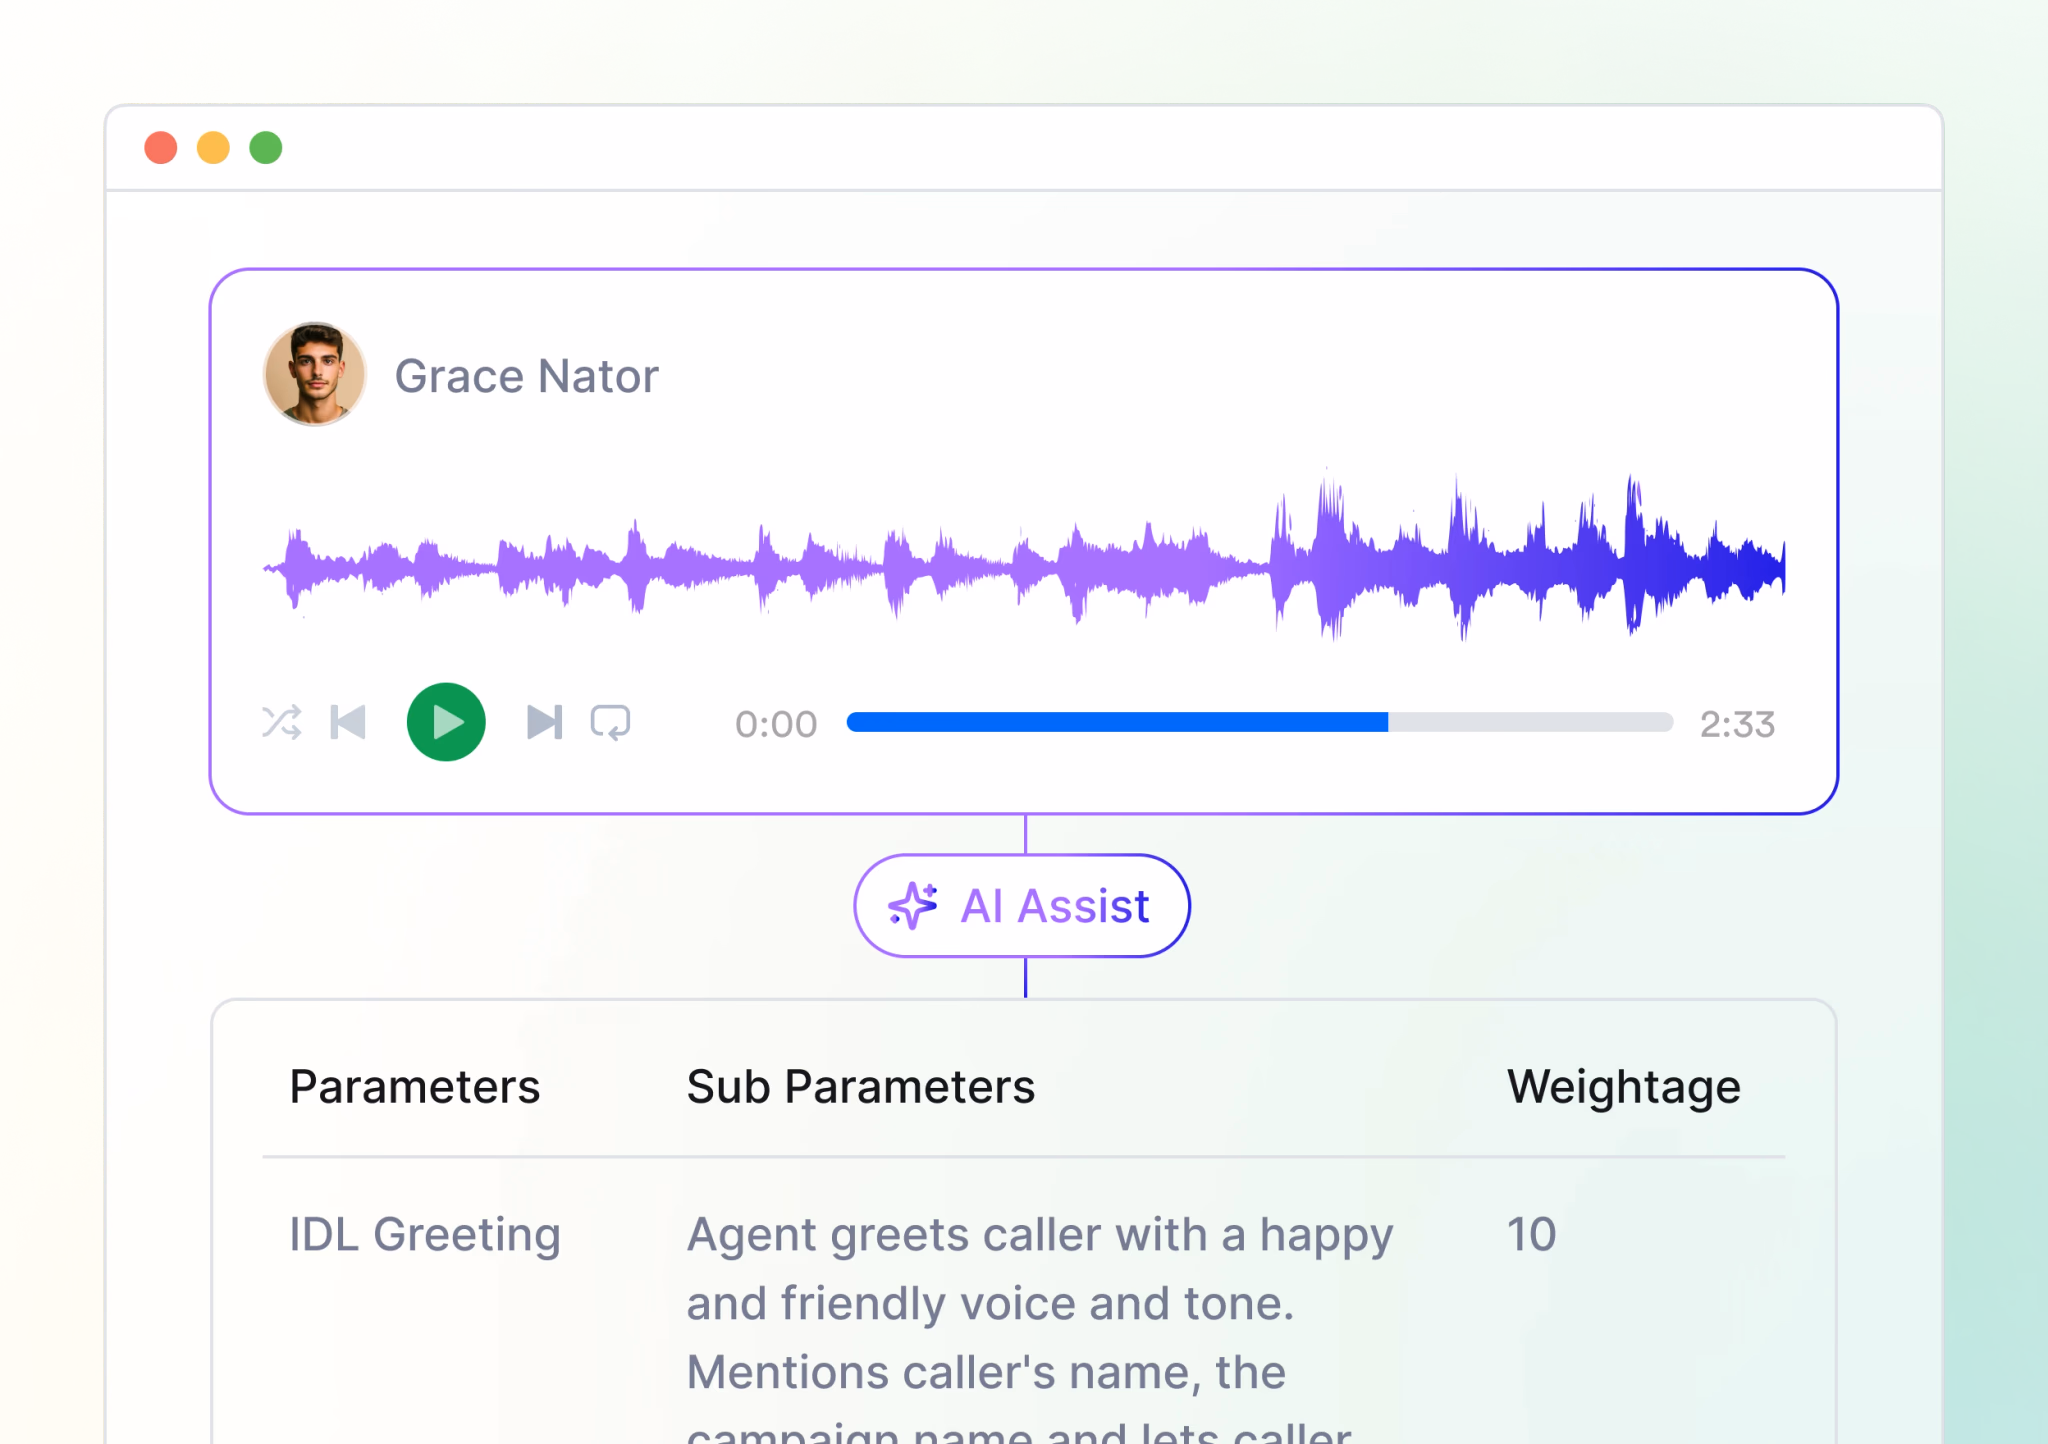Toggle the shuffle playback icon
2048x1444 pixels.
(281, 722)
